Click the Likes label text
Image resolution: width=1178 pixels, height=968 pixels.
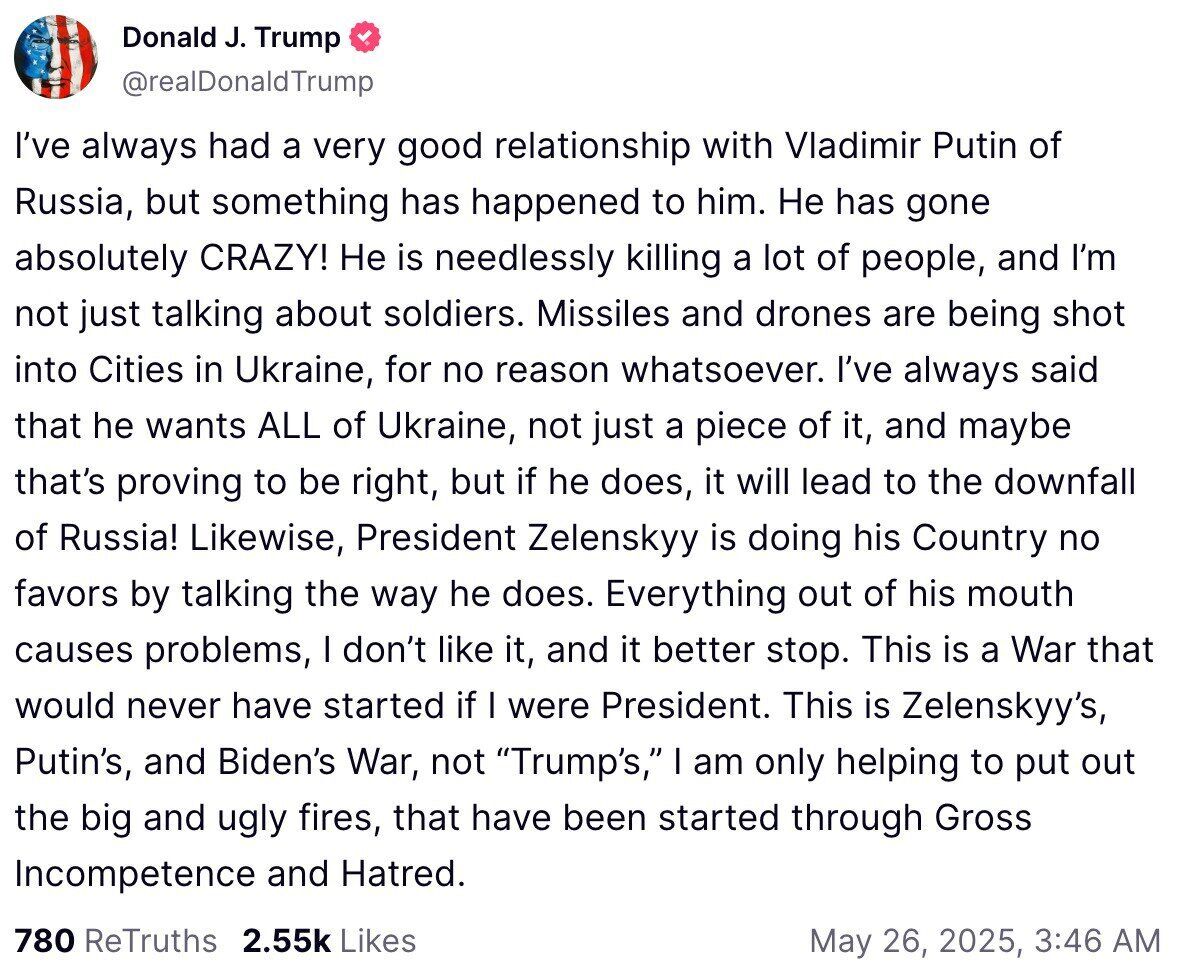378,940
